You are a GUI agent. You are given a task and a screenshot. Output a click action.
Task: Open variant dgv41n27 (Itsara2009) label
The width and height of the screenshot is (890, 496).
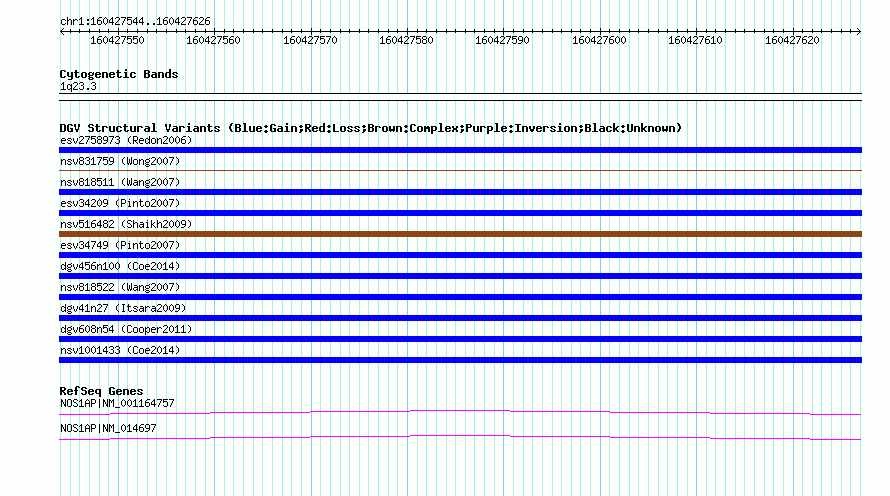(123, 308)
